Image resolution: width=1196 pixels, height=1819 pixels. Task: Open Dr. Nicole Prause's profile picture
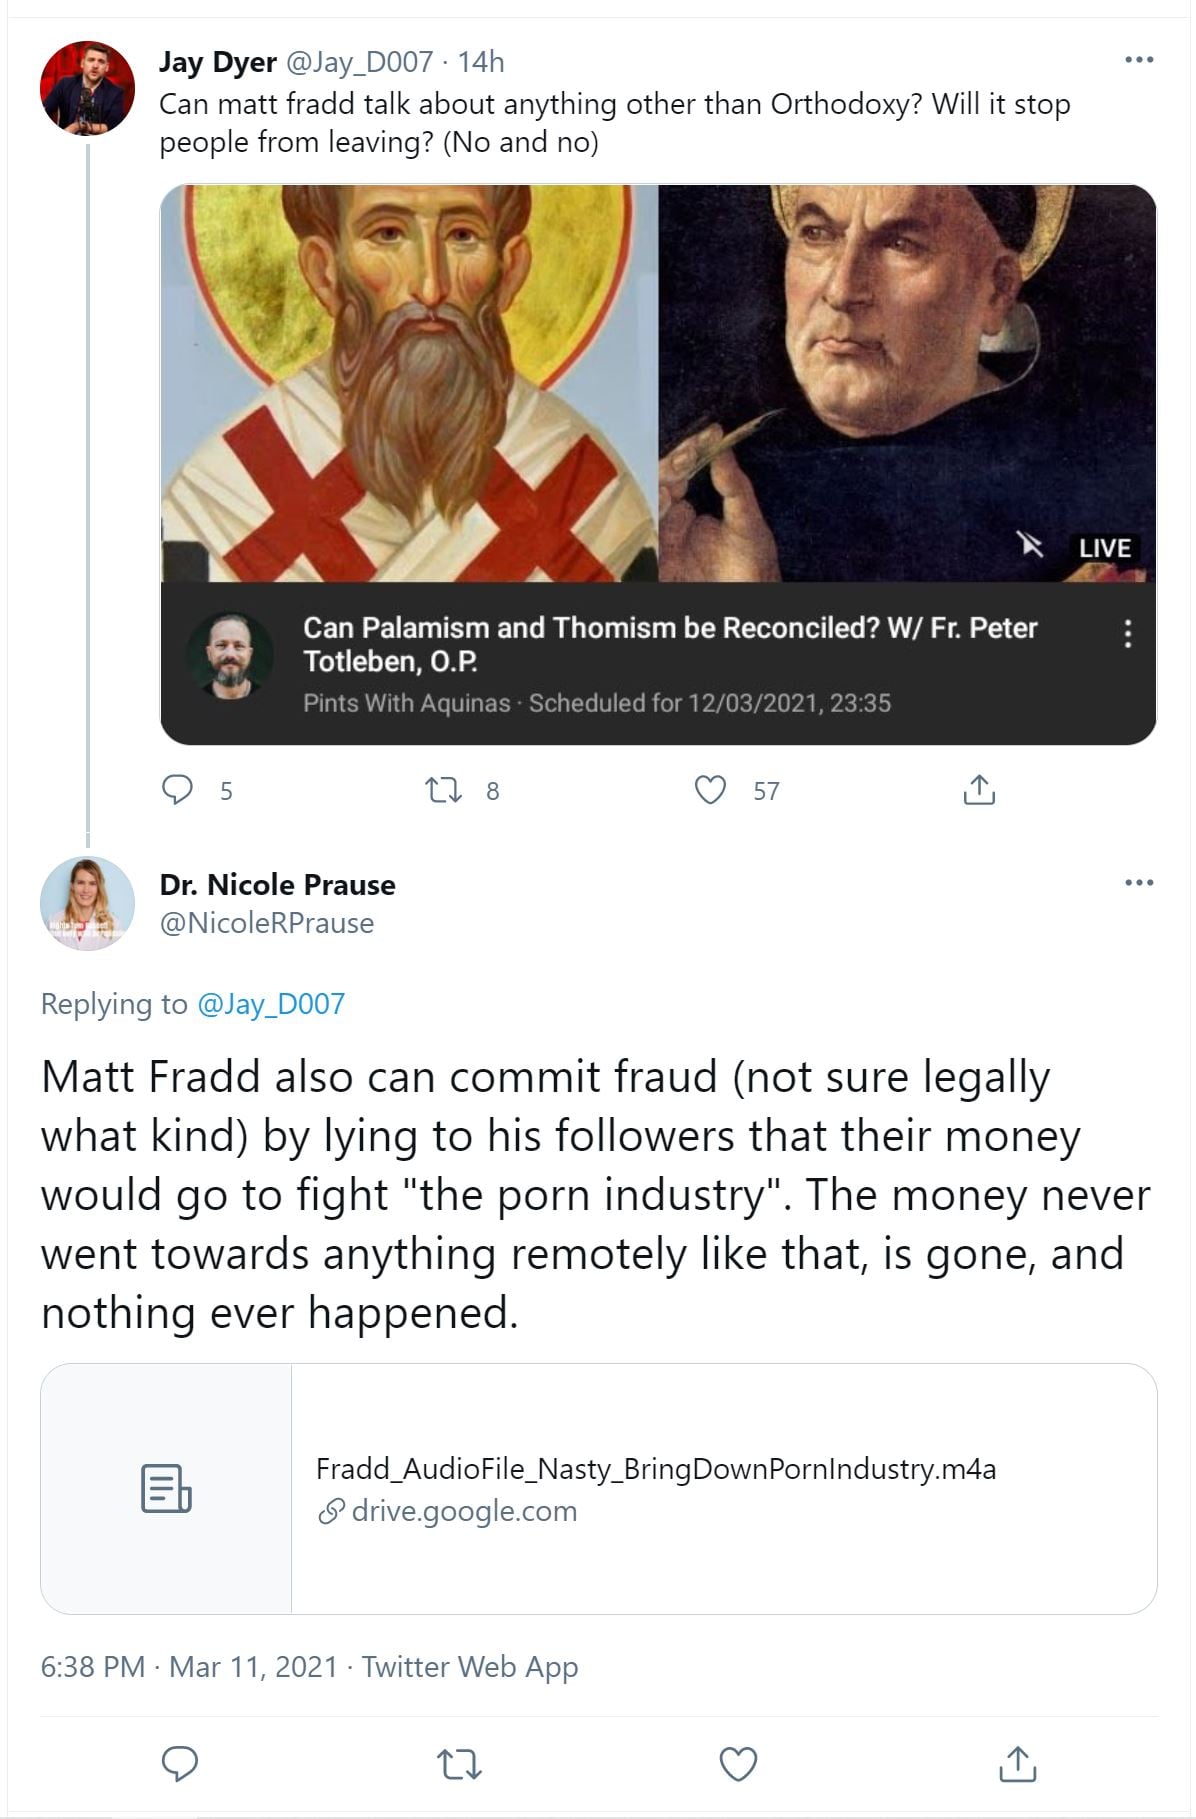click(87, 903)
